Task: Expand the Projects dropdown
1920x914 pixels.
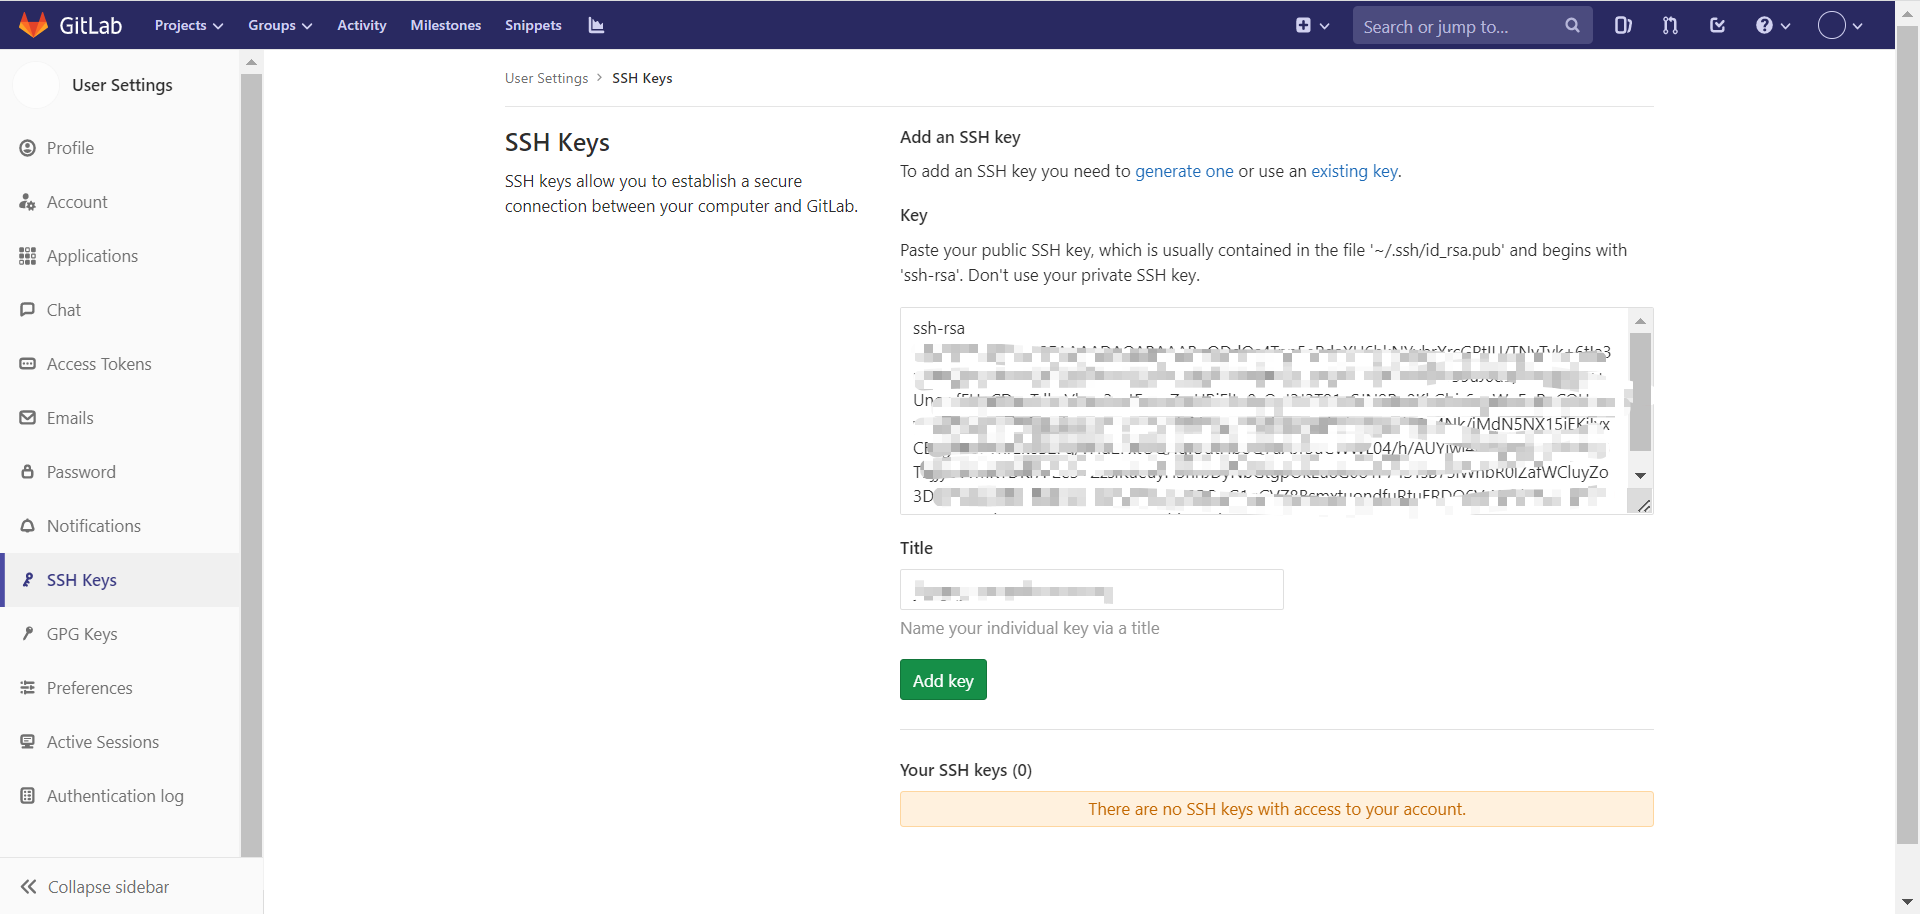Action: (189, 25)
